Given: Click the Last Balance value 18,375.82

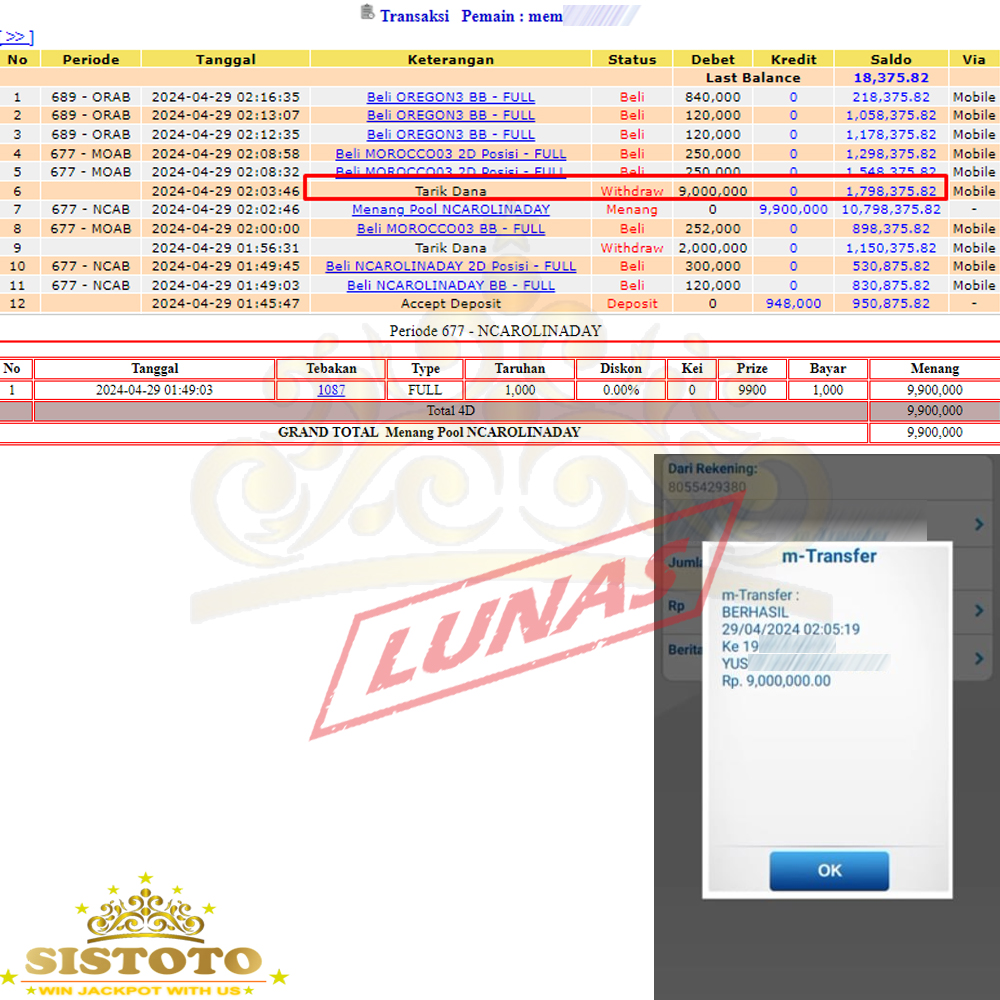Looking at the screenshot, I should (x=890, y=78).
